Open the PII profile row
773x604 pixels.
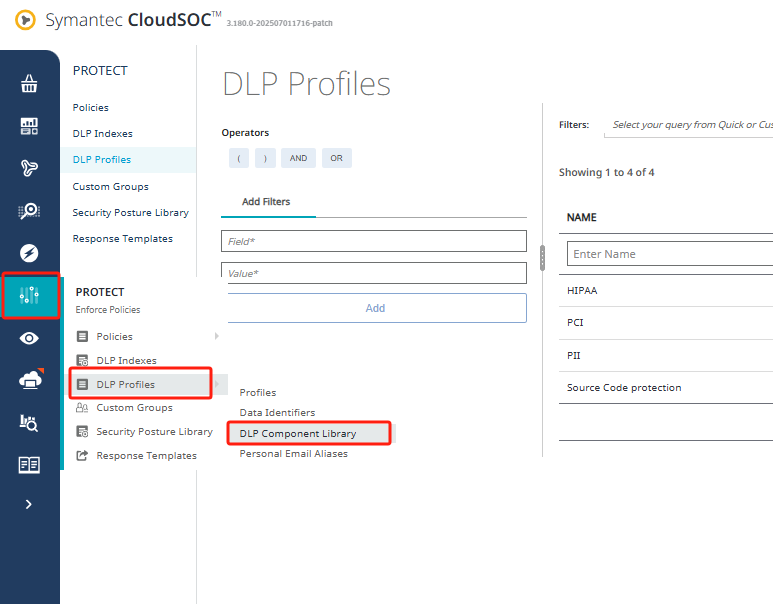click(x=666, y=355)
